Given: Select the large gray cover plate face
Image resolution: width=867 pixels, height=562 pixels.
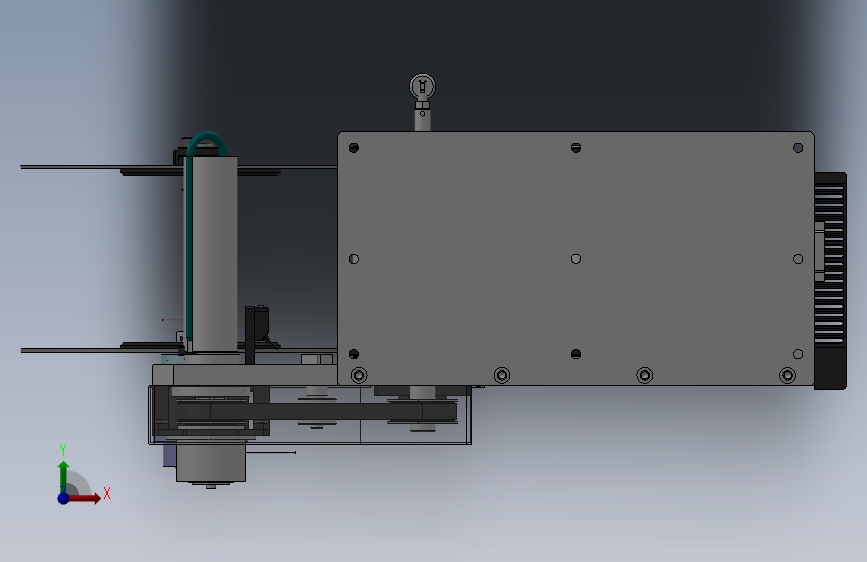Looking at the screenshot, I should (575, 258).
